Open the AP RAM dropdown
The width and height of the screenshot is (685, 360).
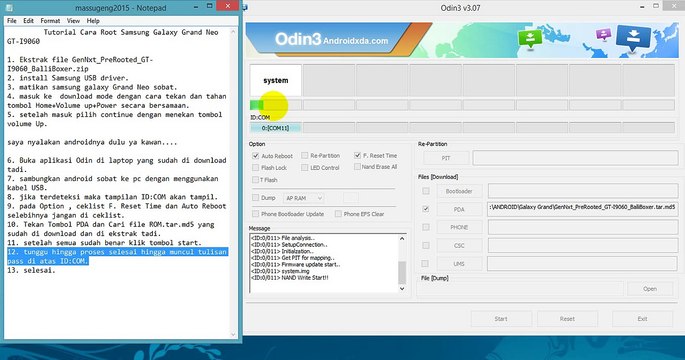pos(303,198)
